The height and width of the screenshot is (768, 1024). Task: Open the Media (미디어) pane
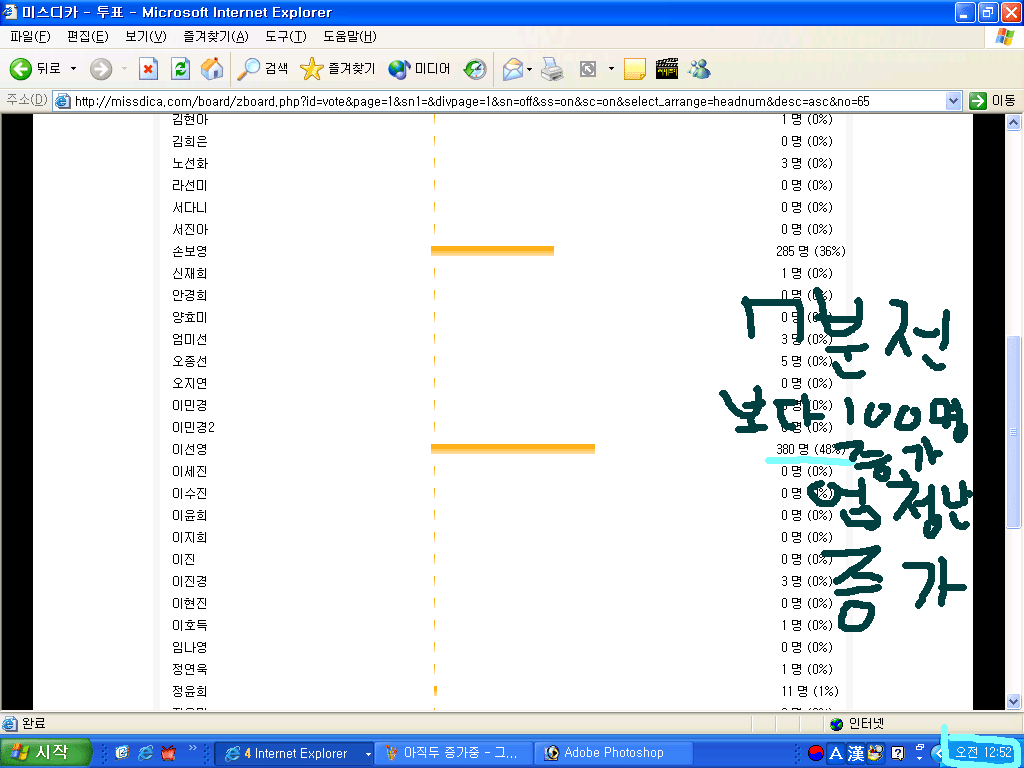pos(420,69)
